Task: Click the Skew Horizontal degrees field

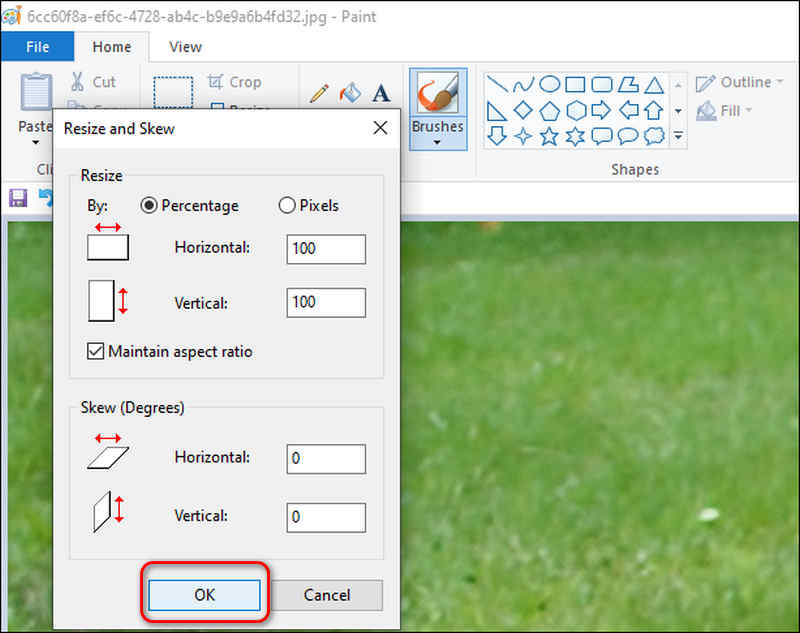Action: tap(326, 459)
